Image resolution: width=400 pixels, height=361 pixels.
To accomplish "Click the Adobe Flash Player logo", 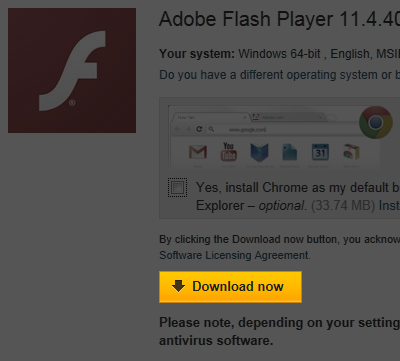I will pos(72,70).
